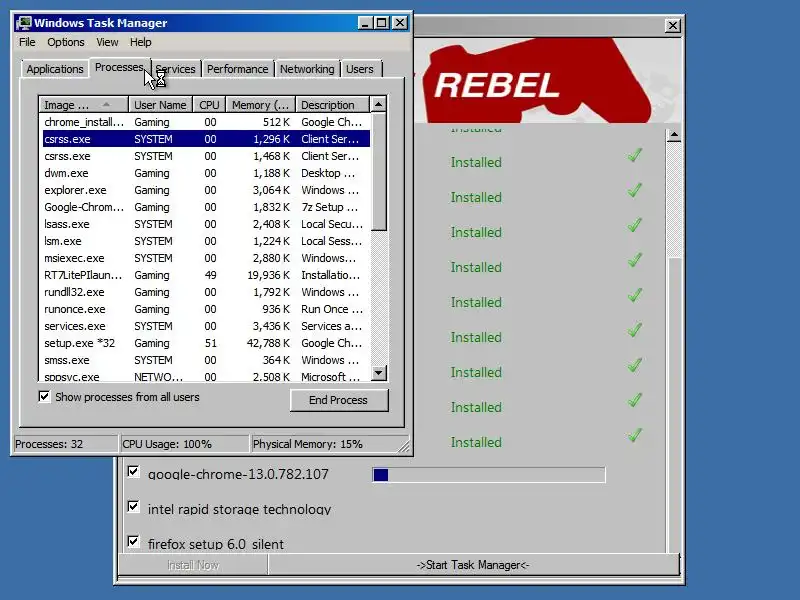The image size is (800, 600).
Task: Select the explorer.exe process
Action: click(x=204, y=190)
